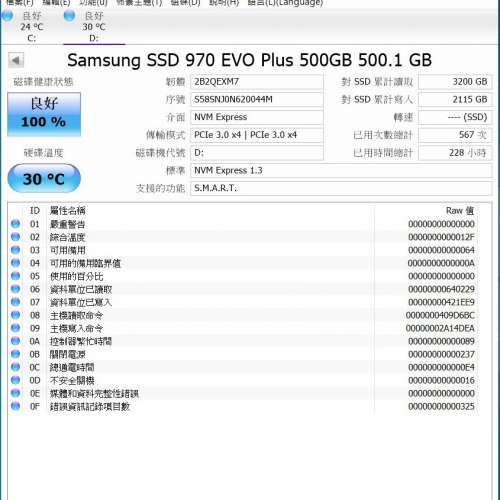This screenshot has height=500, width=500.
Task: Click the status dot for attribute 05
Action: [15, 276]
